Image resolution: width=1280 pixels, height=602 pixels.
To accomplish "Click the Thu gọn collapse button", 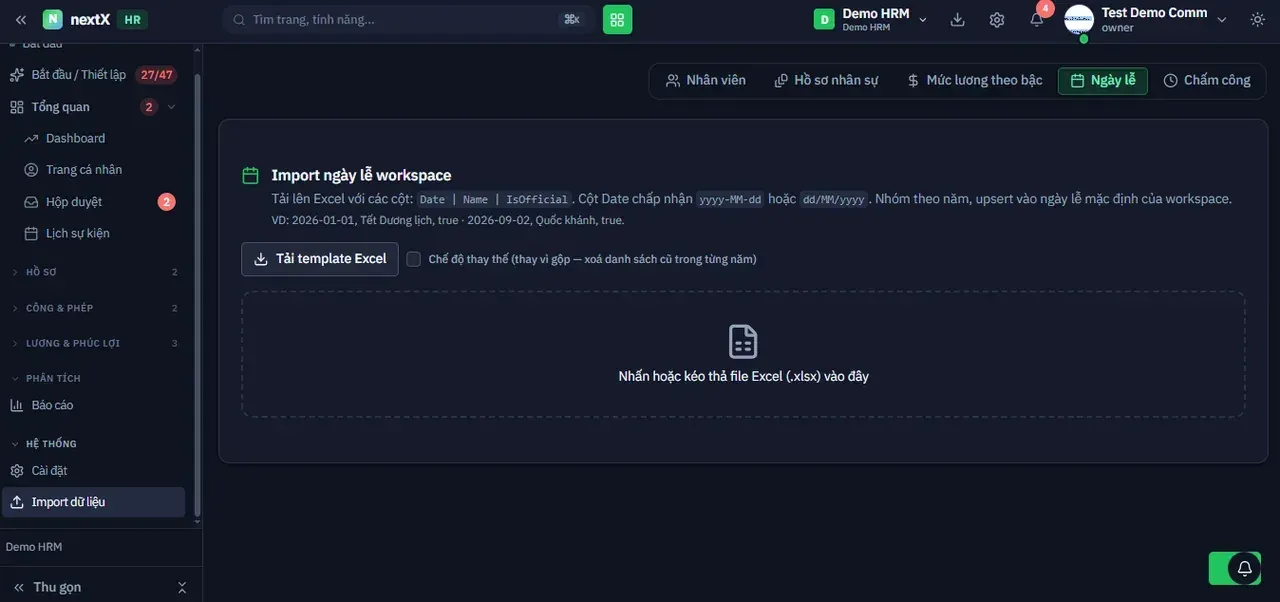I will 57,587.
